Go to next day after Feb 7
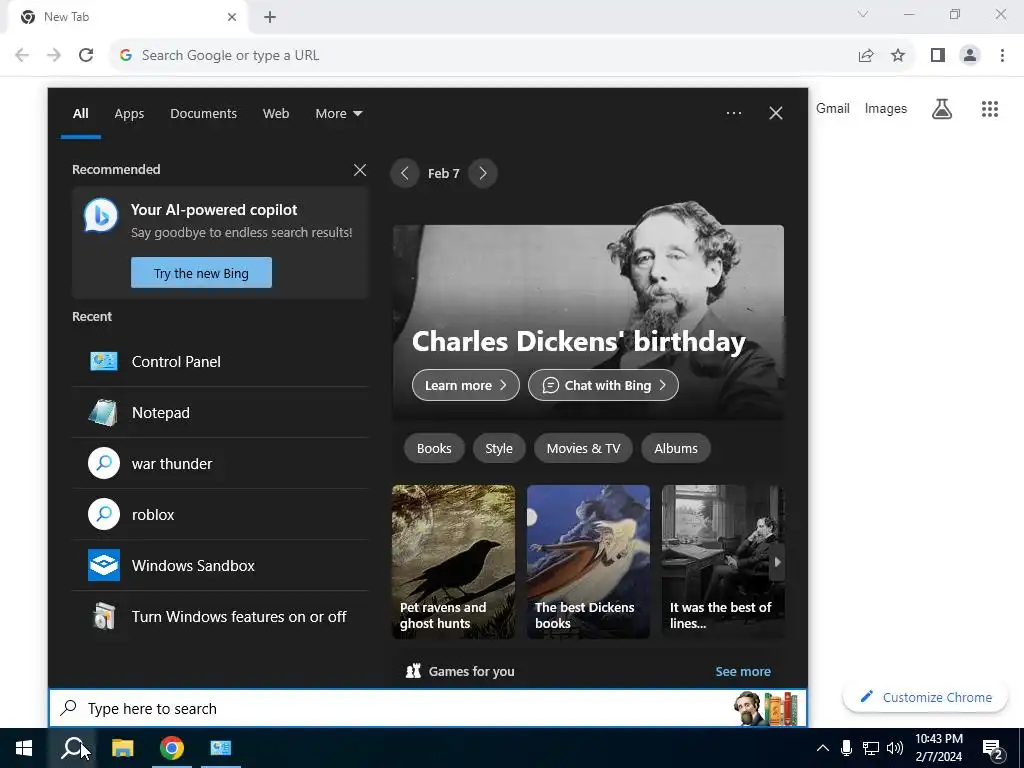This screenshot has width=1024, height=768. (x=483, y=173)
